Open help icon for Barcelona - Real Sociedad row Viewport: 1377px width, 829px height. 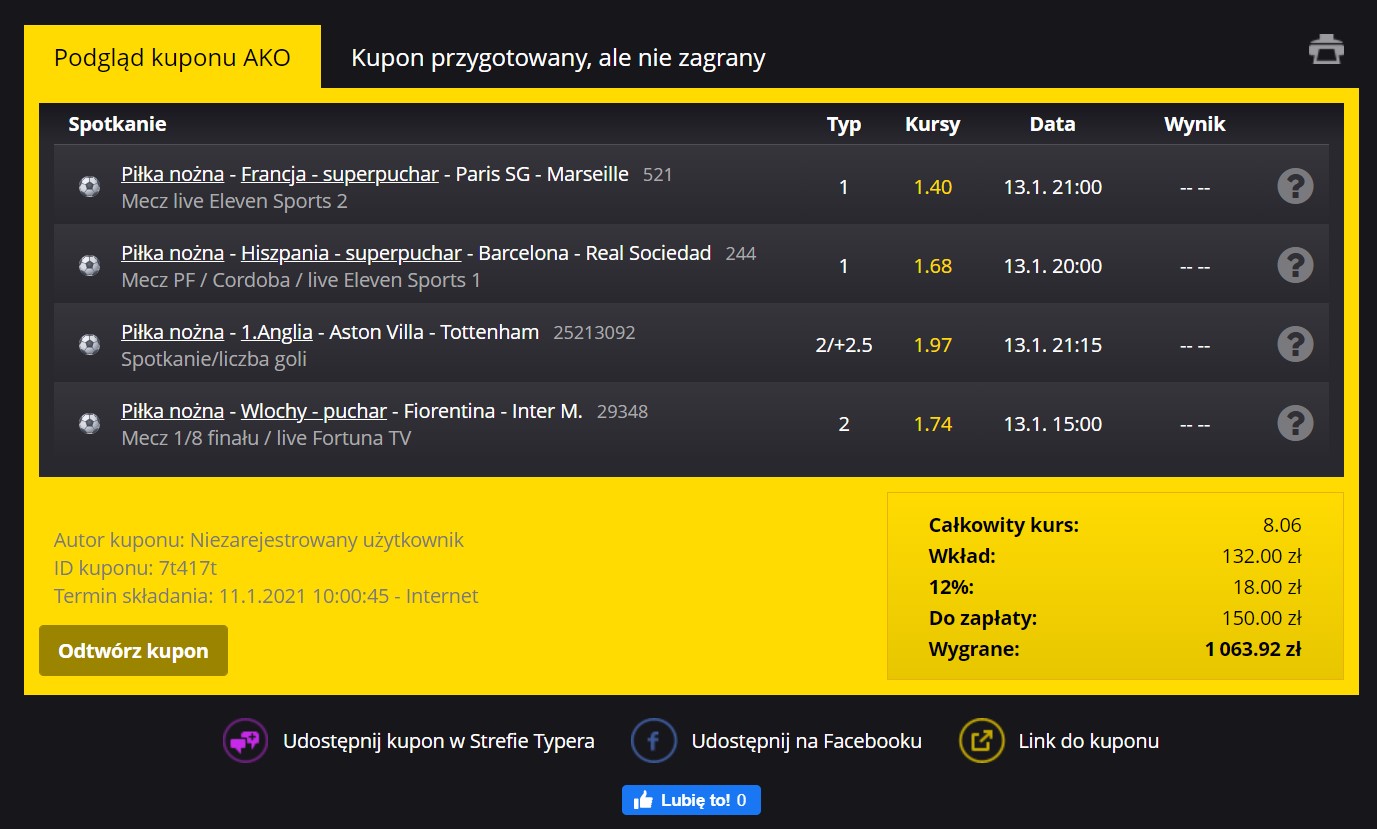tap(1295, 265)
